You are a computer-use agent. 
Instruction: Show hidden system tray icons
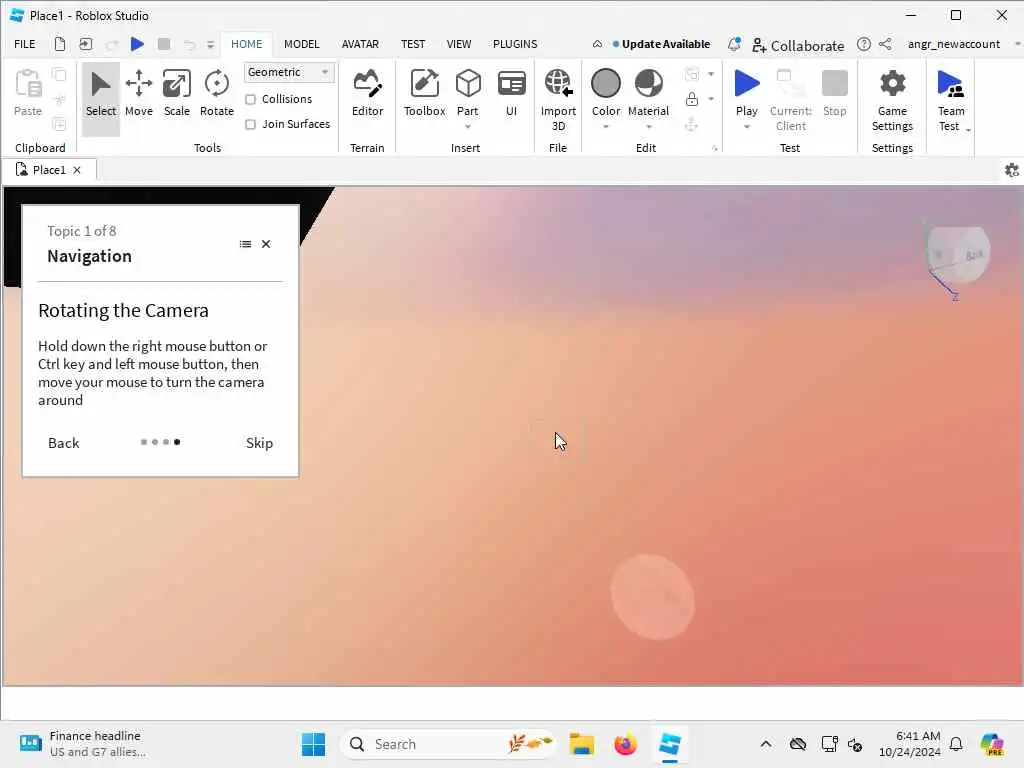765,744
